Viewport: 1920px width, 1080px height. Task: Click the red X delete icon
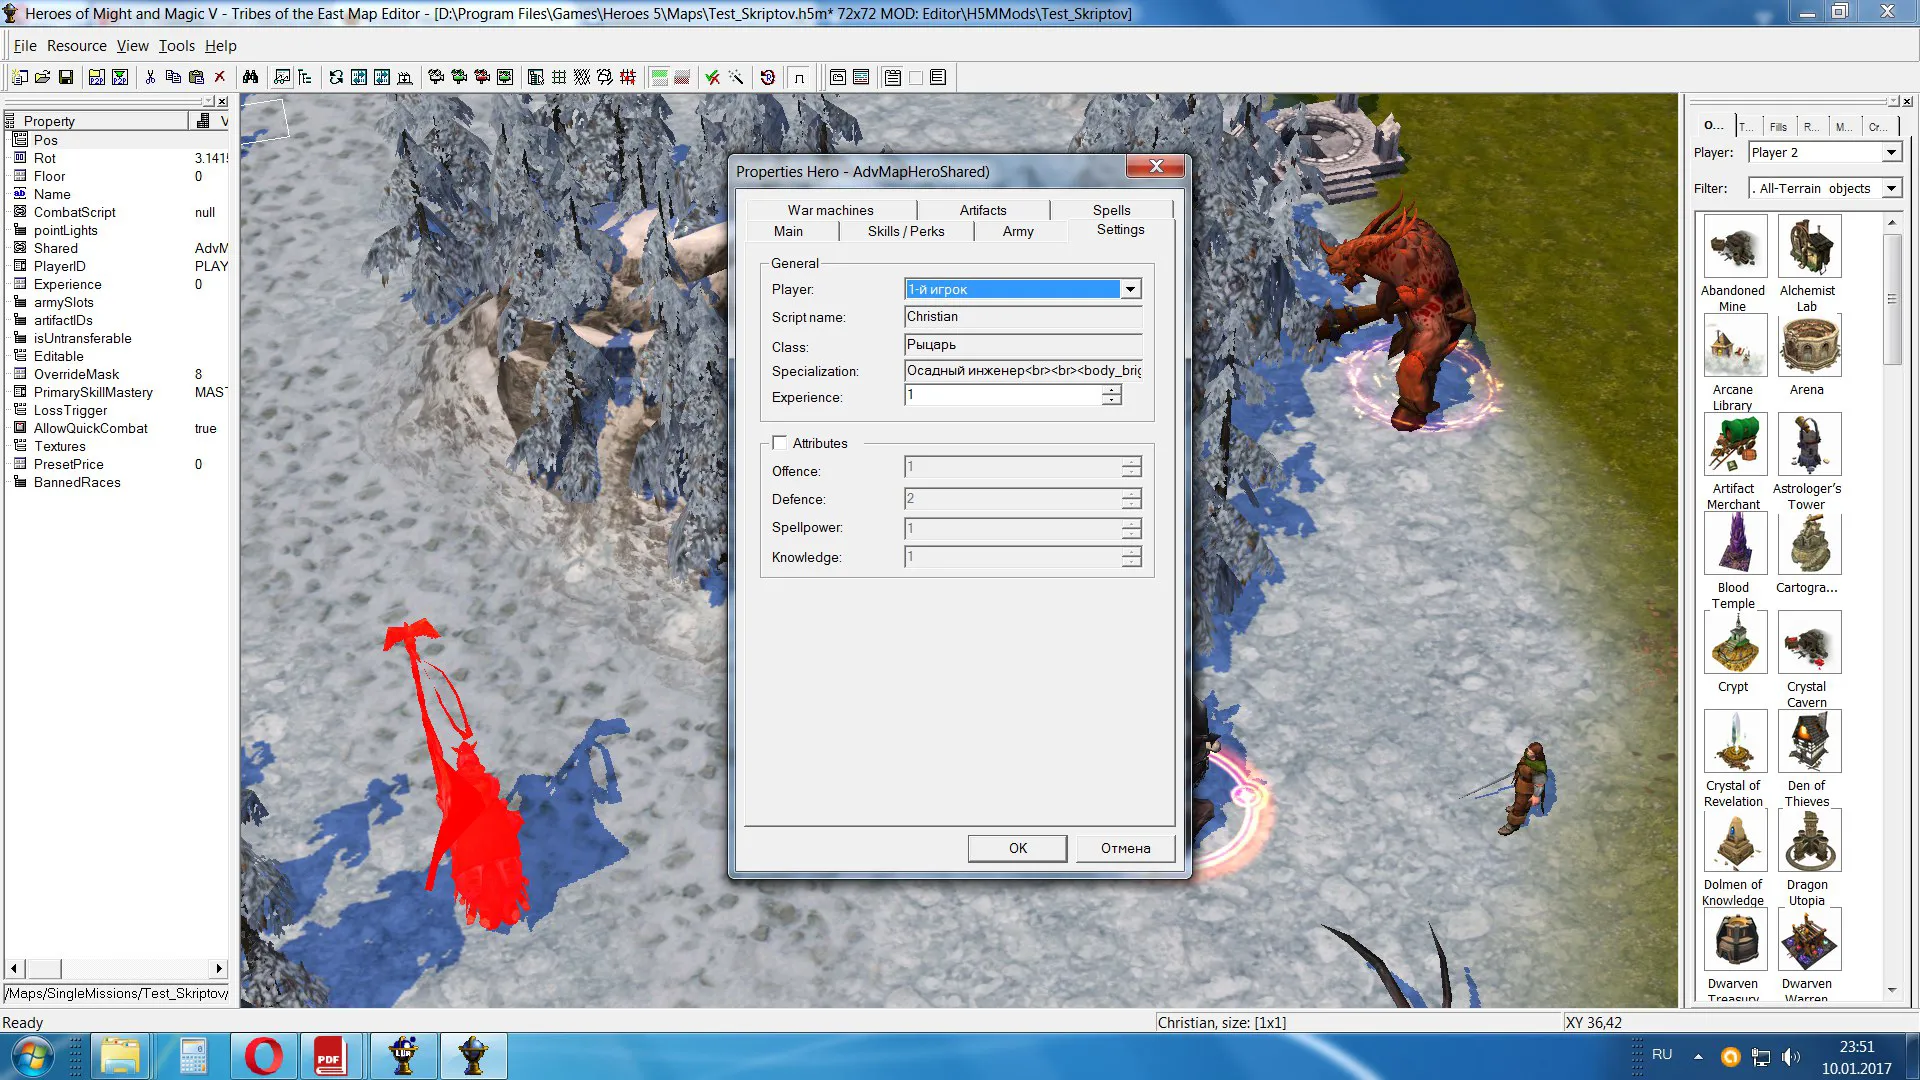pos(220,77)
